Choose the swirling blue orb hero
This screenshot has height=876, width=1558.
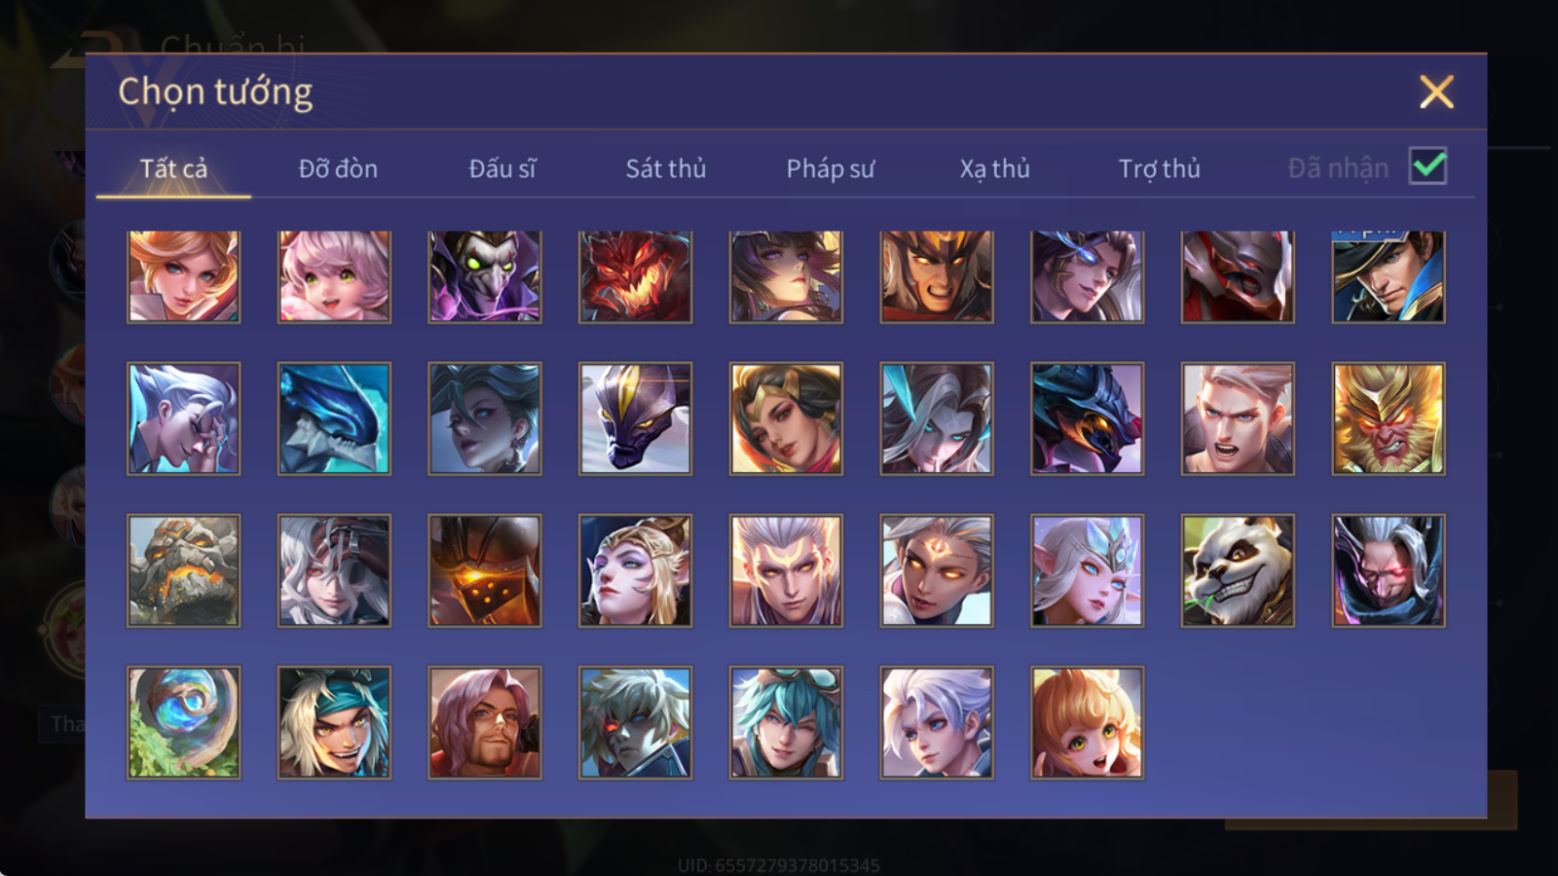(183, 723)
